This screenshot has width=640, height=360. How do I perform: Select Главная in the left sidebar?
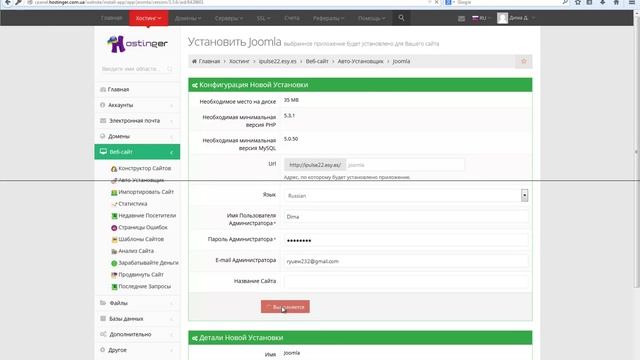[137, 89]
